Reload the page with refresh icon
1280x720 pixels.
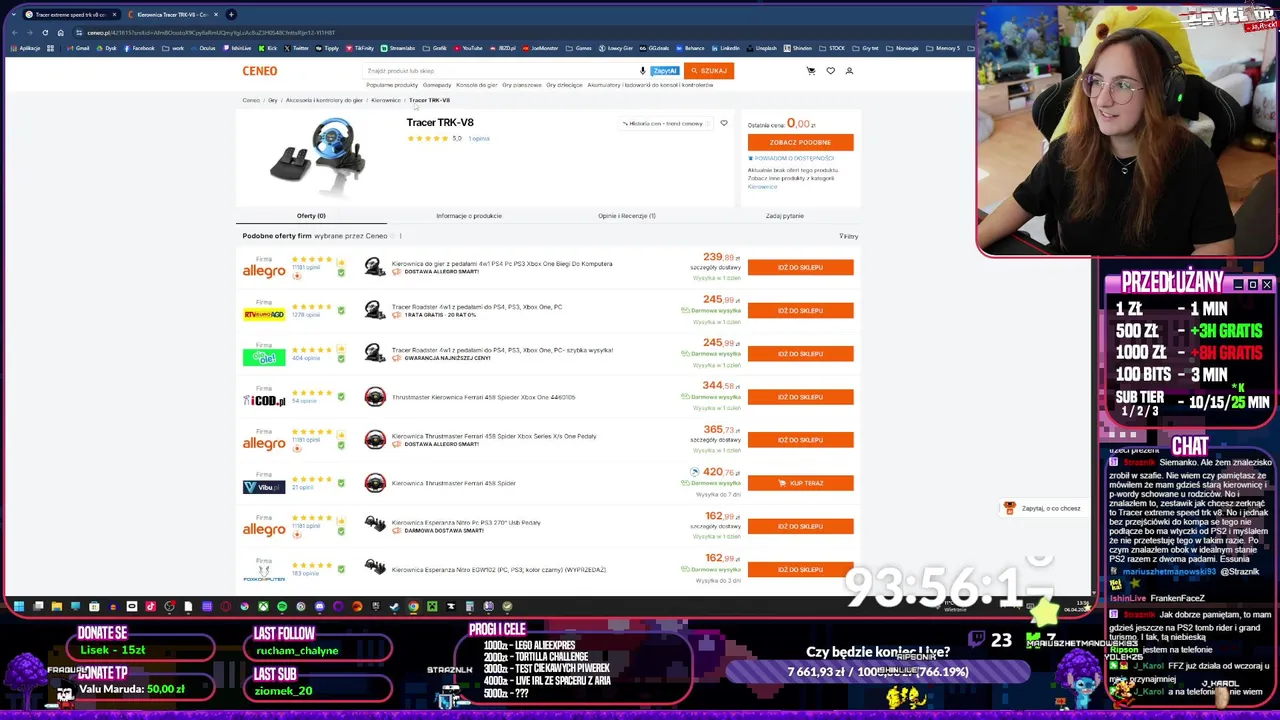pyautogui.click(x=45, y=32)
